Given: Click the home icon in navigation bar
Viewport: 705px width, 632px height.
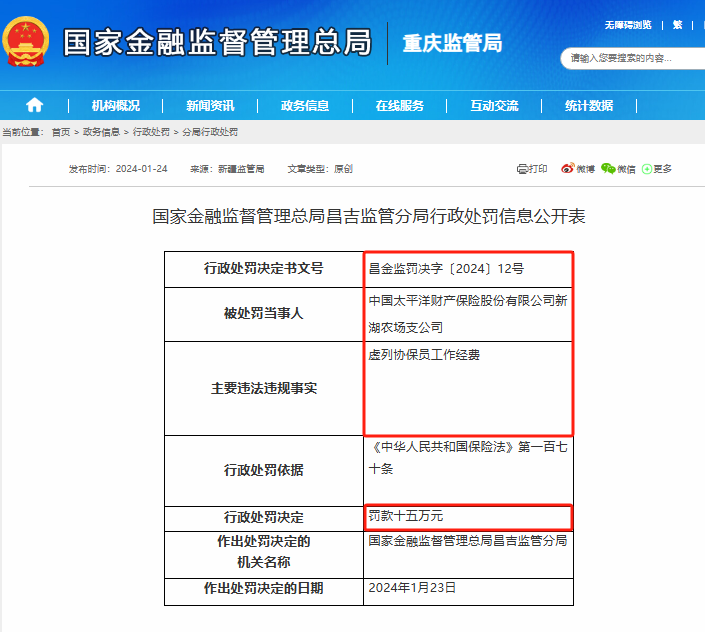Looking at the screenshot, I should click(35, 105).
